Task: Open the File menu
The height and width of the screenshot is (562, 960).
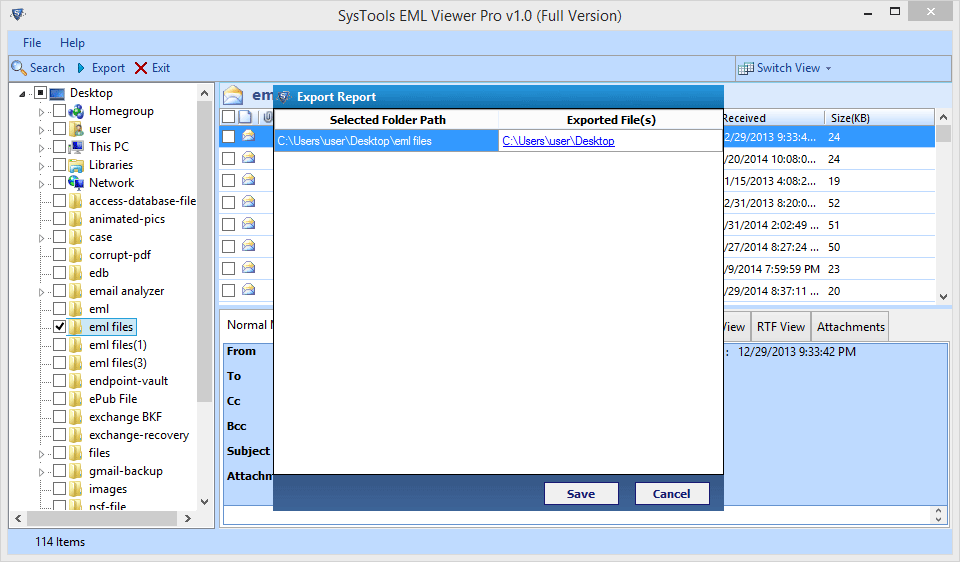Action: [32, 43]
